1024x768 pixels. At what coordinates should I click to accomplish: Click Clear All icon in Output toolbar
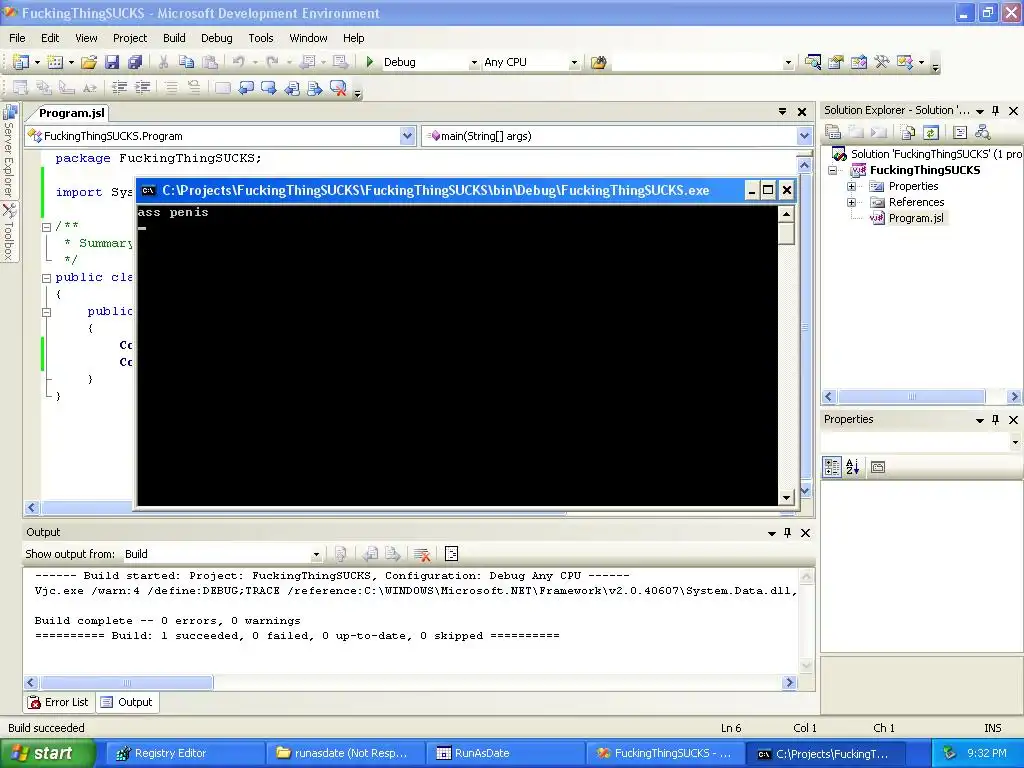point(422,554)
